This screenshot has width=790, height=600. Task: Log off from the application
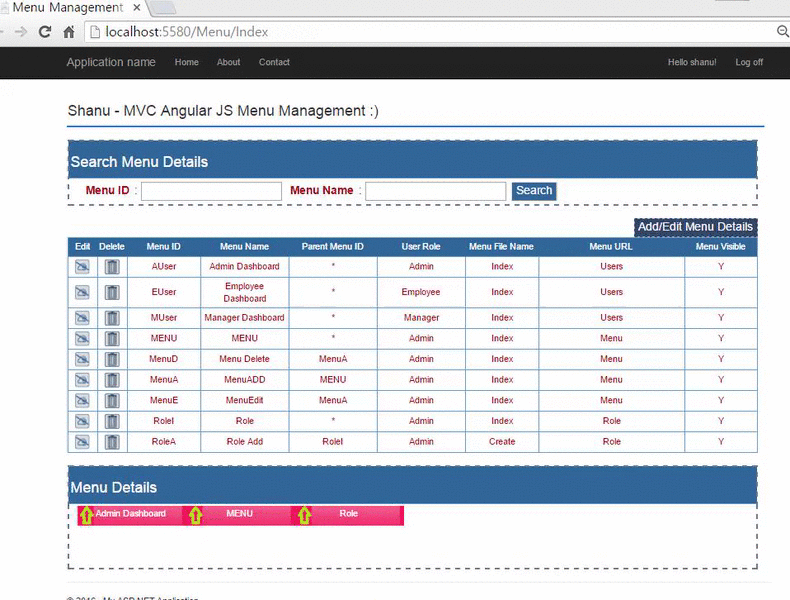point(749,62)
